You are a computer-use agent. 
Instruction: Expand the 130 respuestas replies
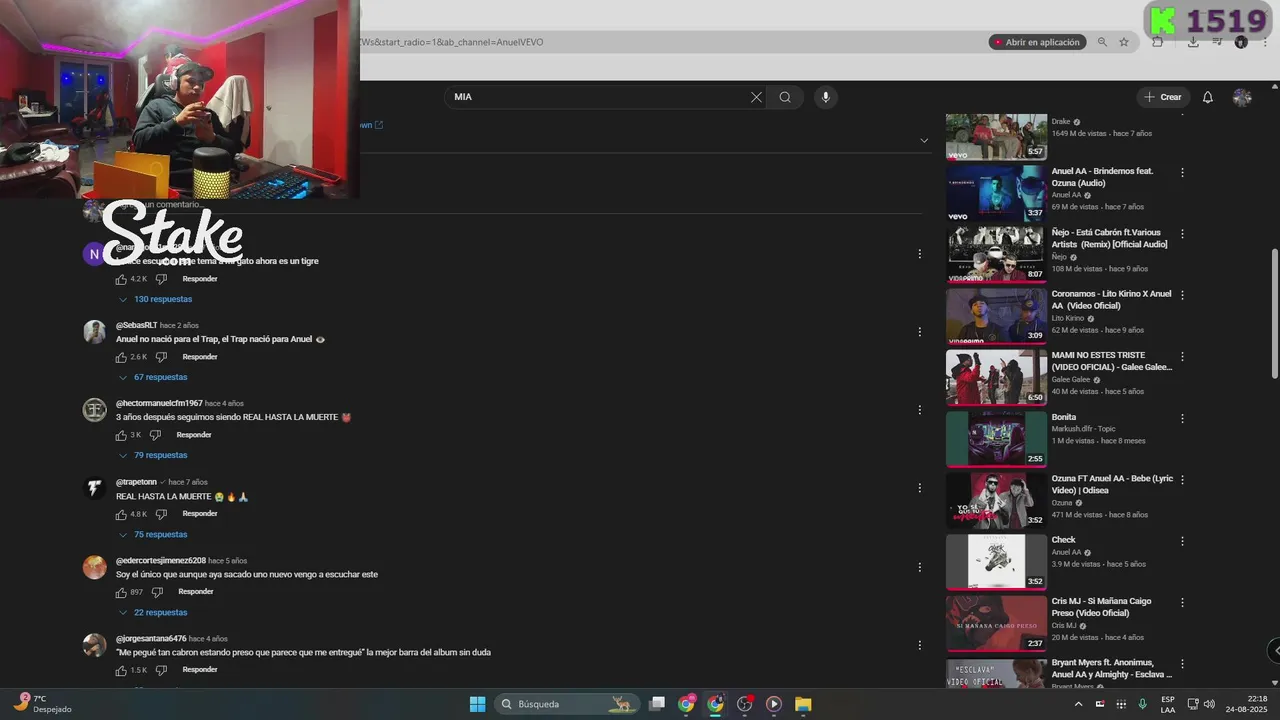155,299
